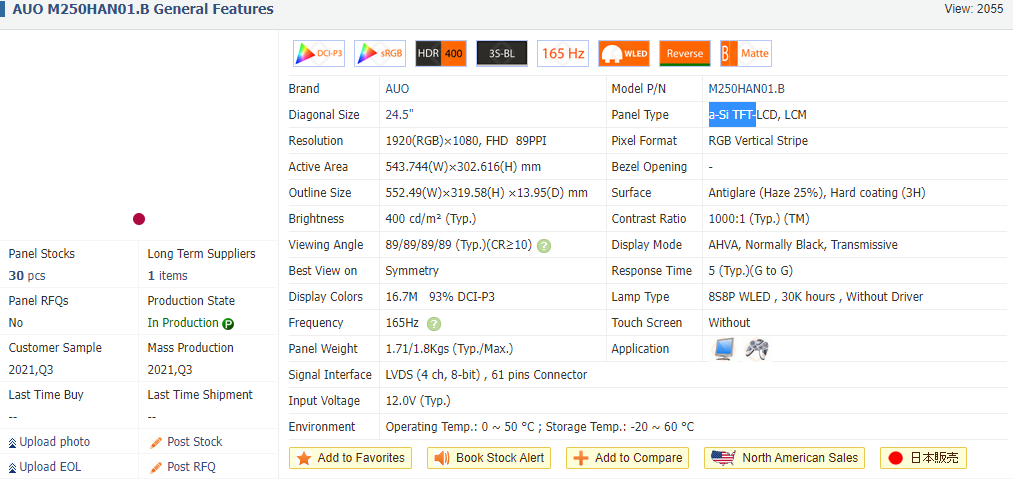The height and width of the screenshot is (480, 1013).
Task: Click the 552.49(W)×319.58(H) outline size value
Action: 486,193
